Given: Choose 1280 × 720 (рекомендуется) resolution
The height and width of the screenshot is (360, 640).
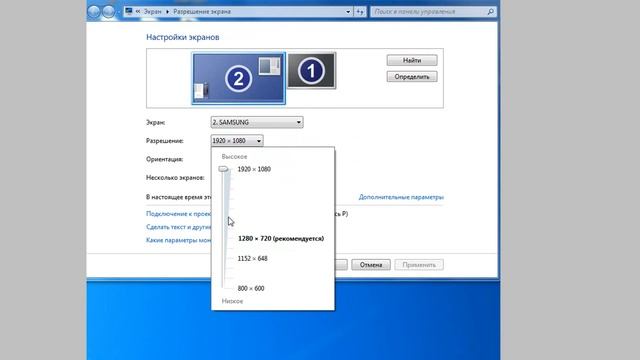Looking at the screenshot, I should pos(281,238).
